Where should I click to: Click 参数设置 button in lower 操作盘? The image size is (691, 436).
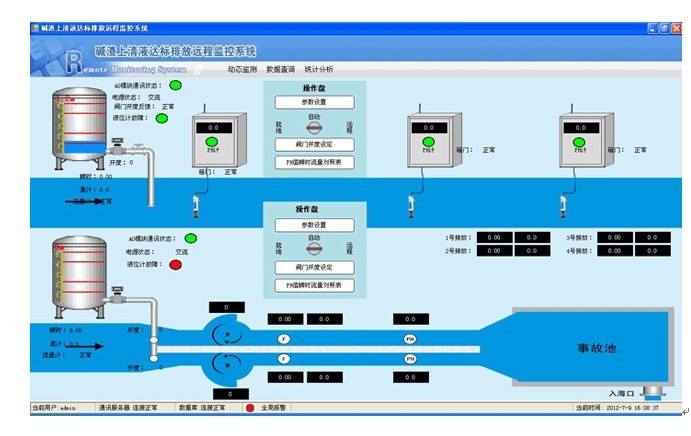click(x=314, y=226)
